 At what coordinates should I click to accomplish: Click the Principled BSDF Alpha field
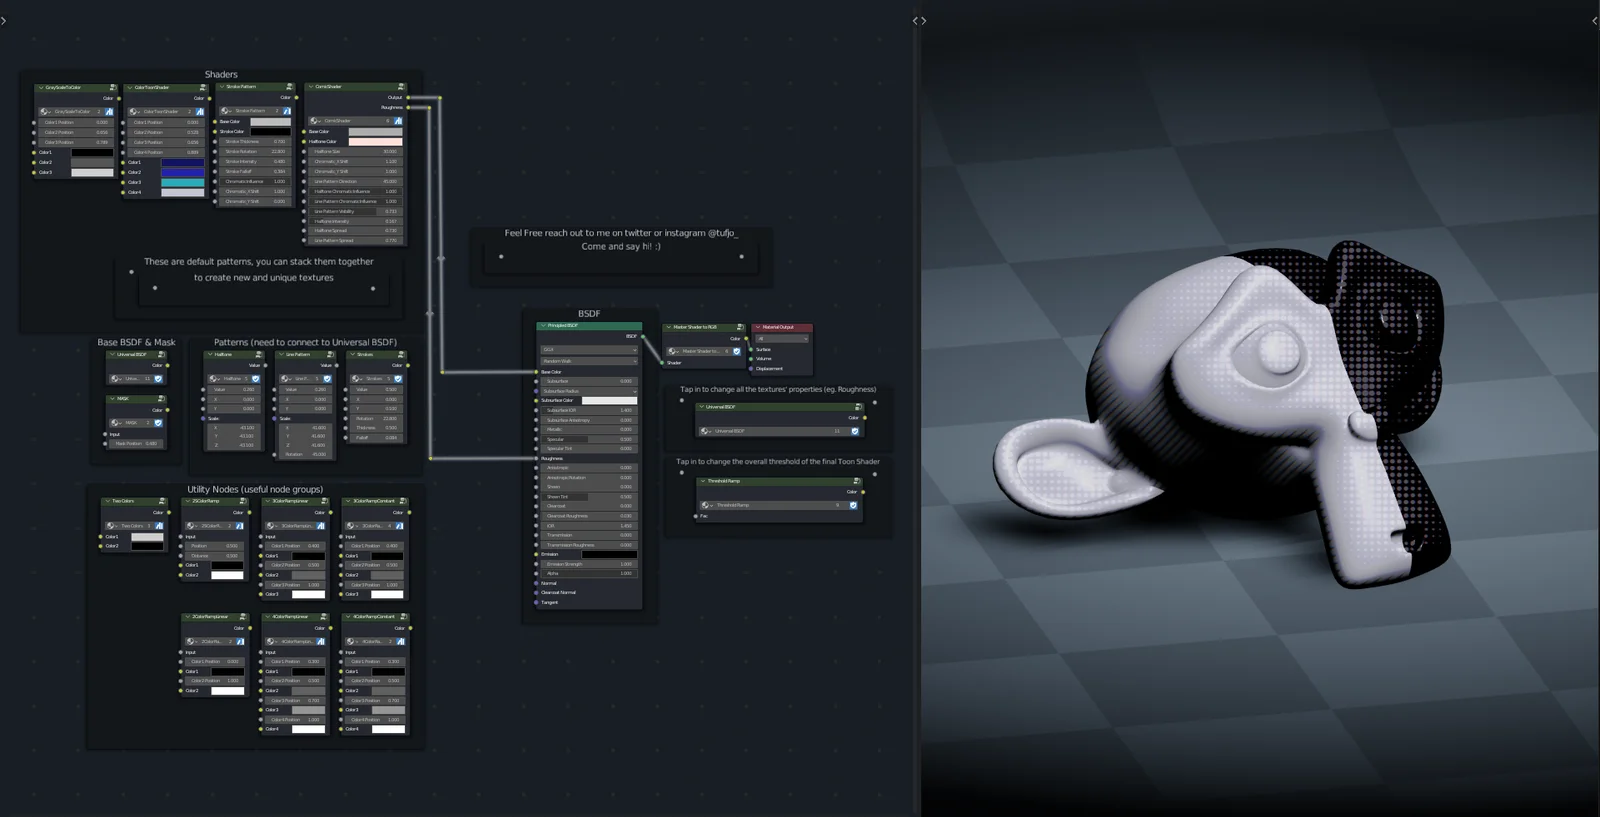click(589, 573)
